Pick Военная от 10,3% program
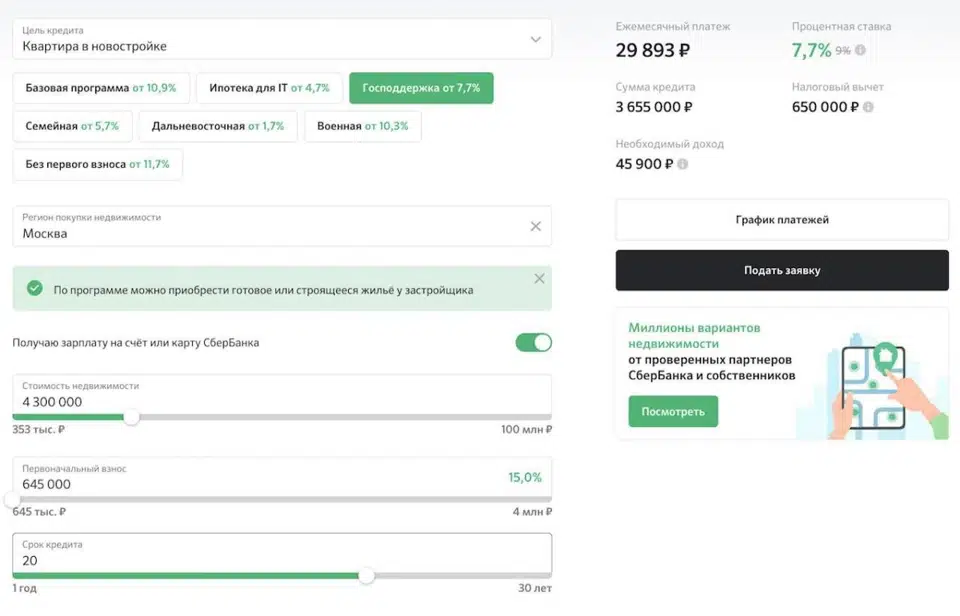 tap(362, 126)
